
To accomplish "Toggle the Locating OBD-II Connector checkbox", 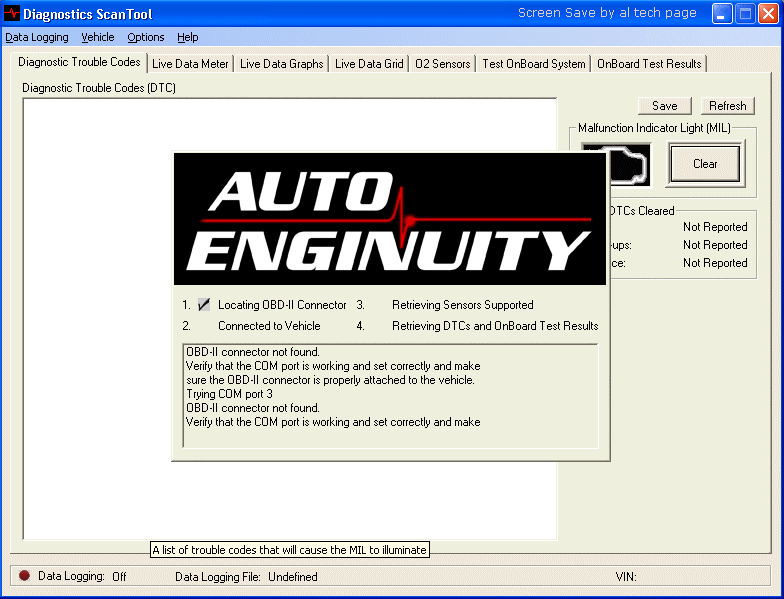I will coord(204,305).
